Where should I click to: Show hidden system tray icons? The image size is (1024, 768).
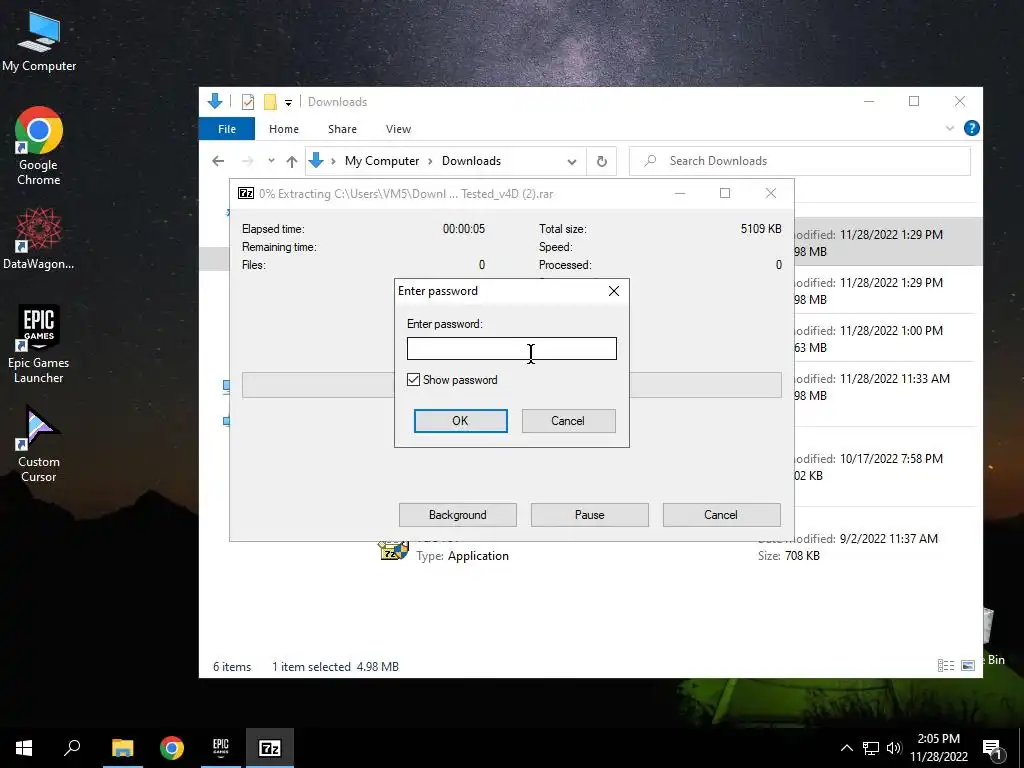click(x=846, y=748)
